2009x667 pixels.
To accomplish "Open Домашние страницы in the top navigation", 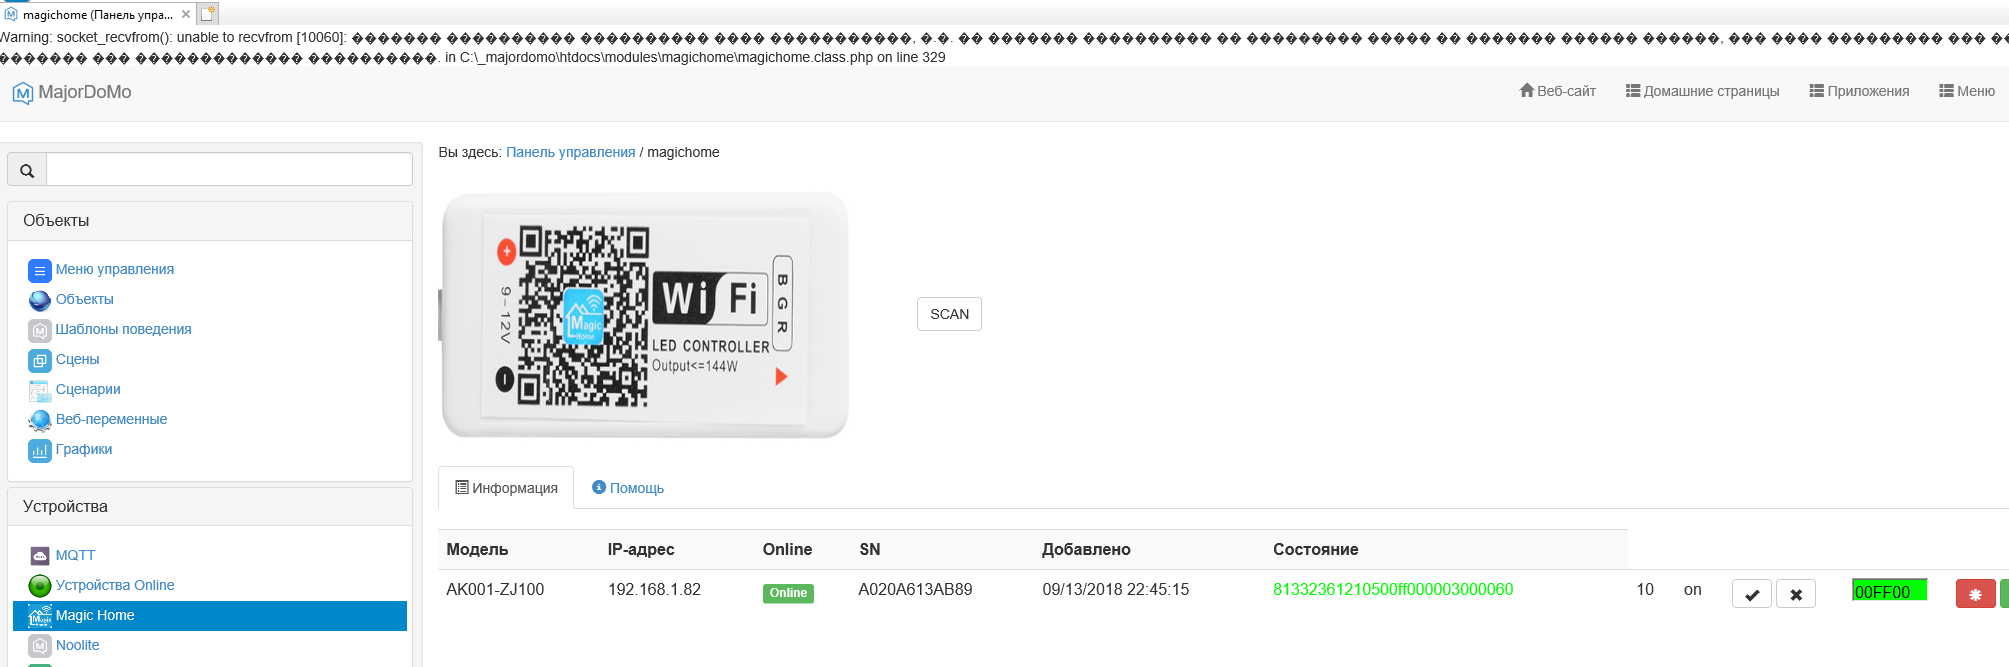I will pos(1702,91).
